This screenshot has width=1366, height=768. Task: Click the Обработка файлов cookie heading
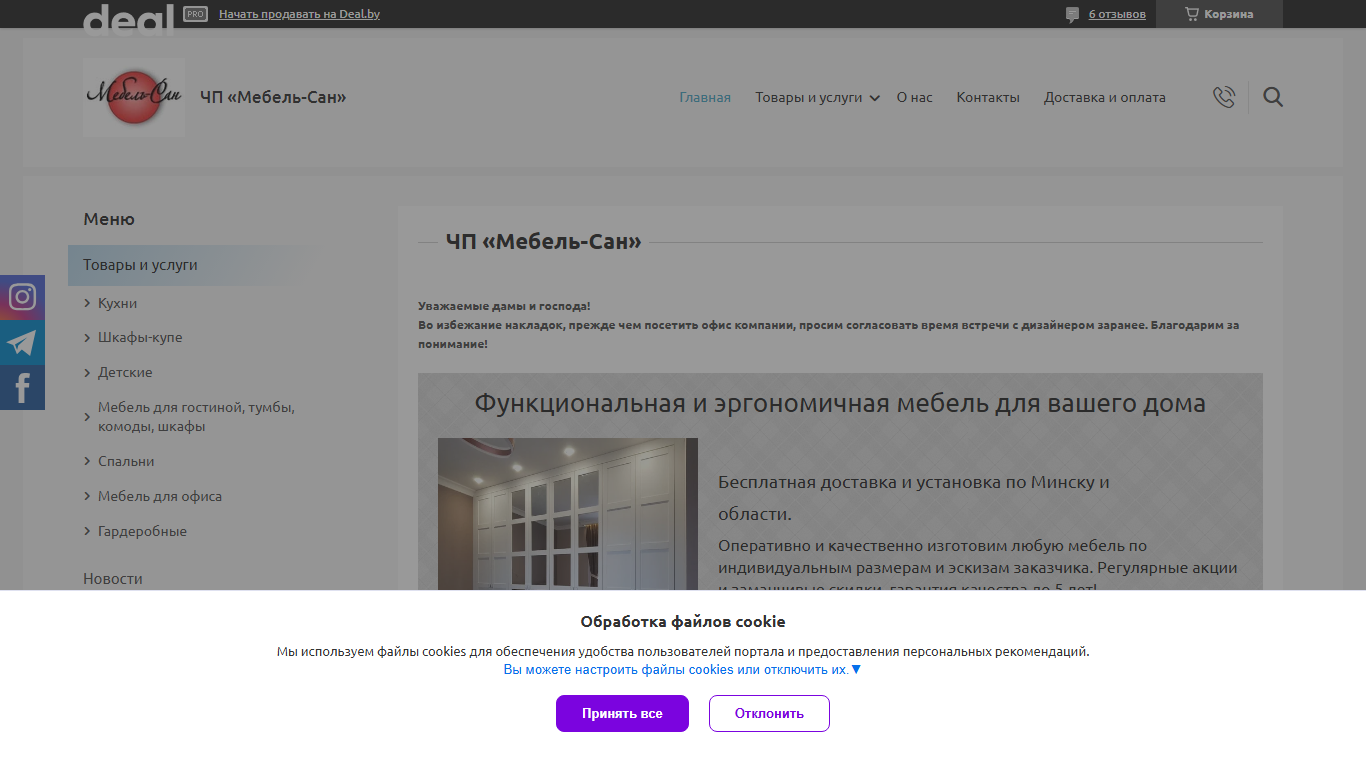click(x=683, y=621)
